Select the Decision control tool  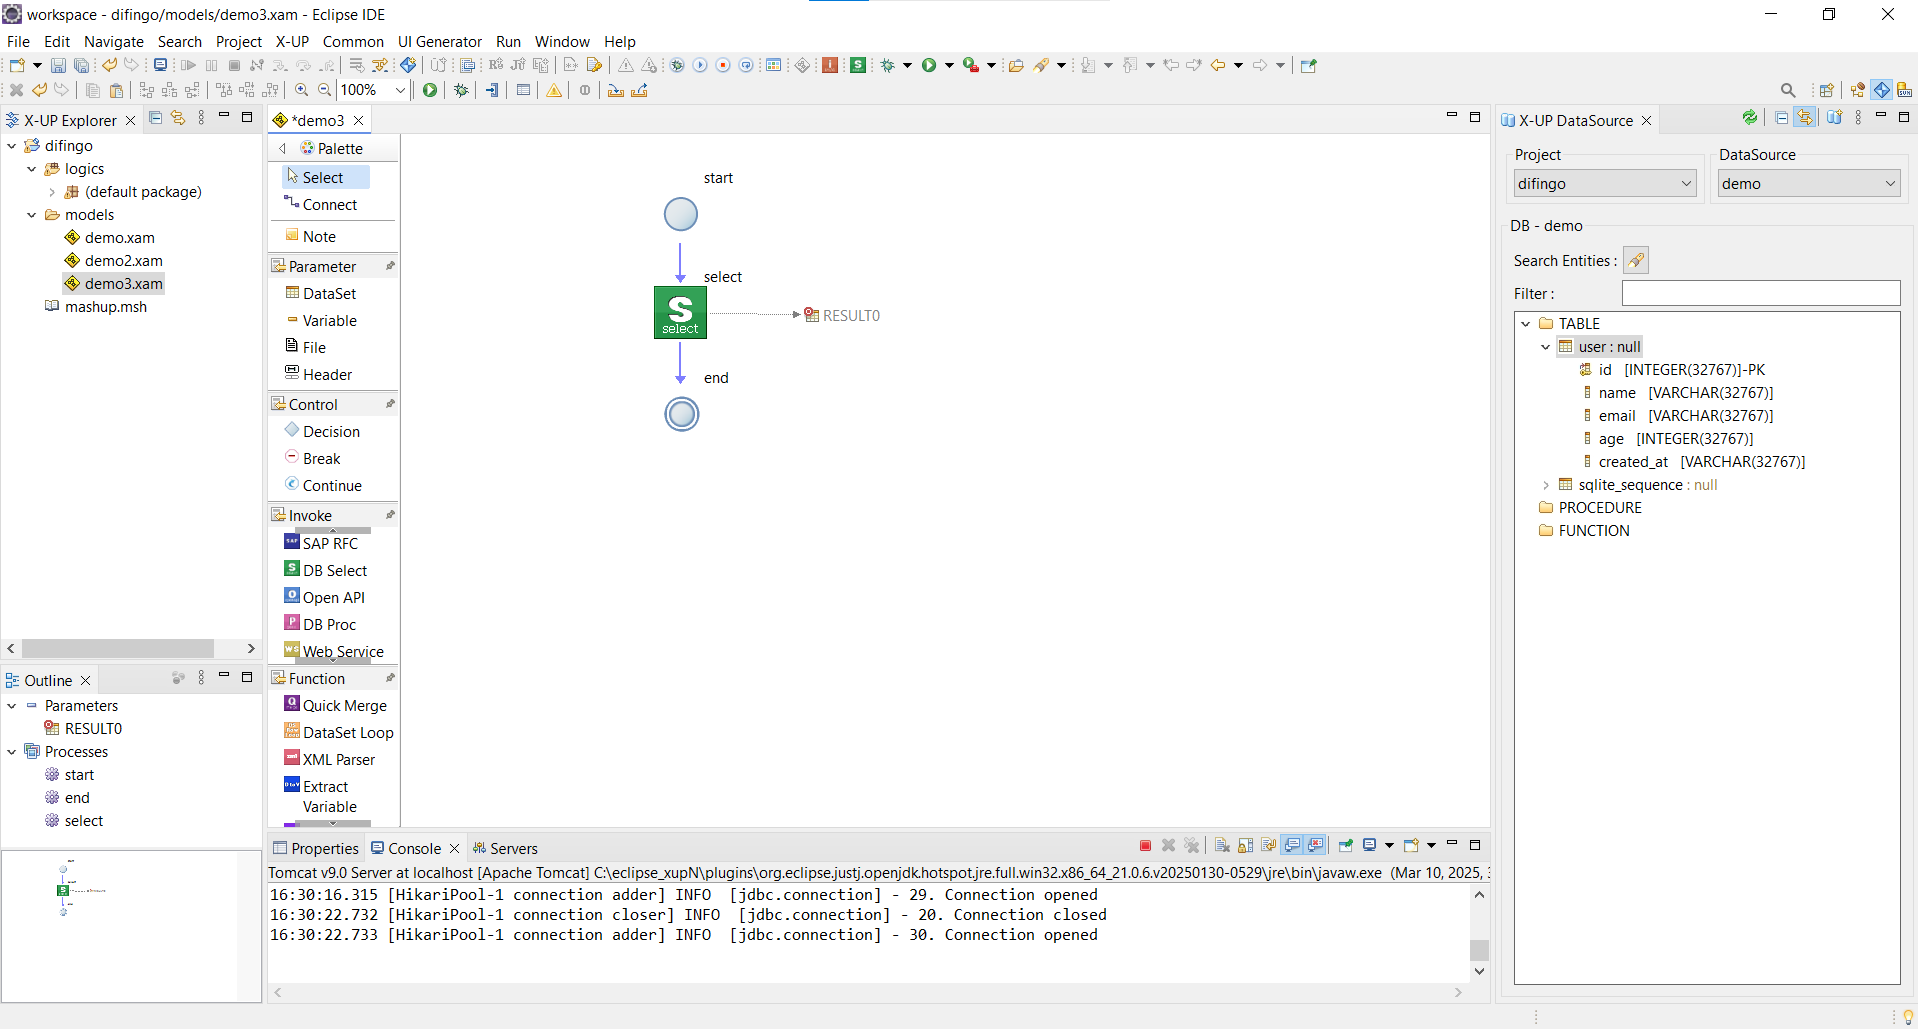(330, 432)
